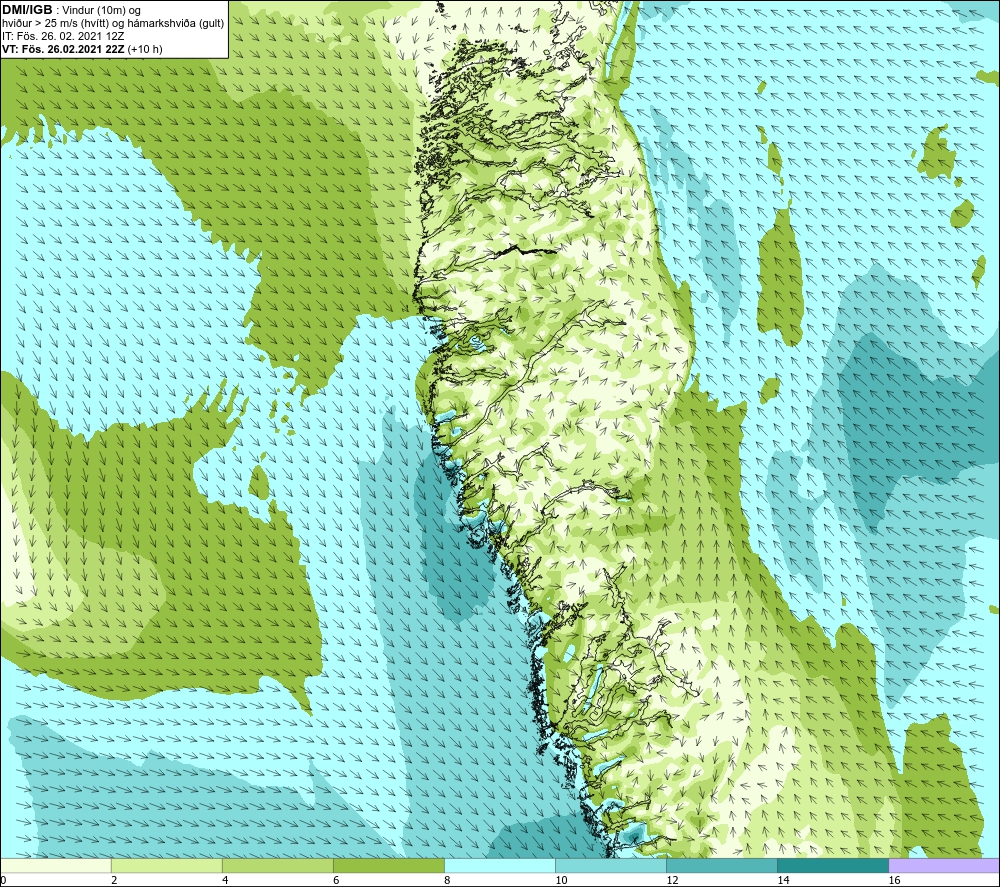Click the '4' label on the scale
The image size is (1000, 887).
[x=225, y=880]
